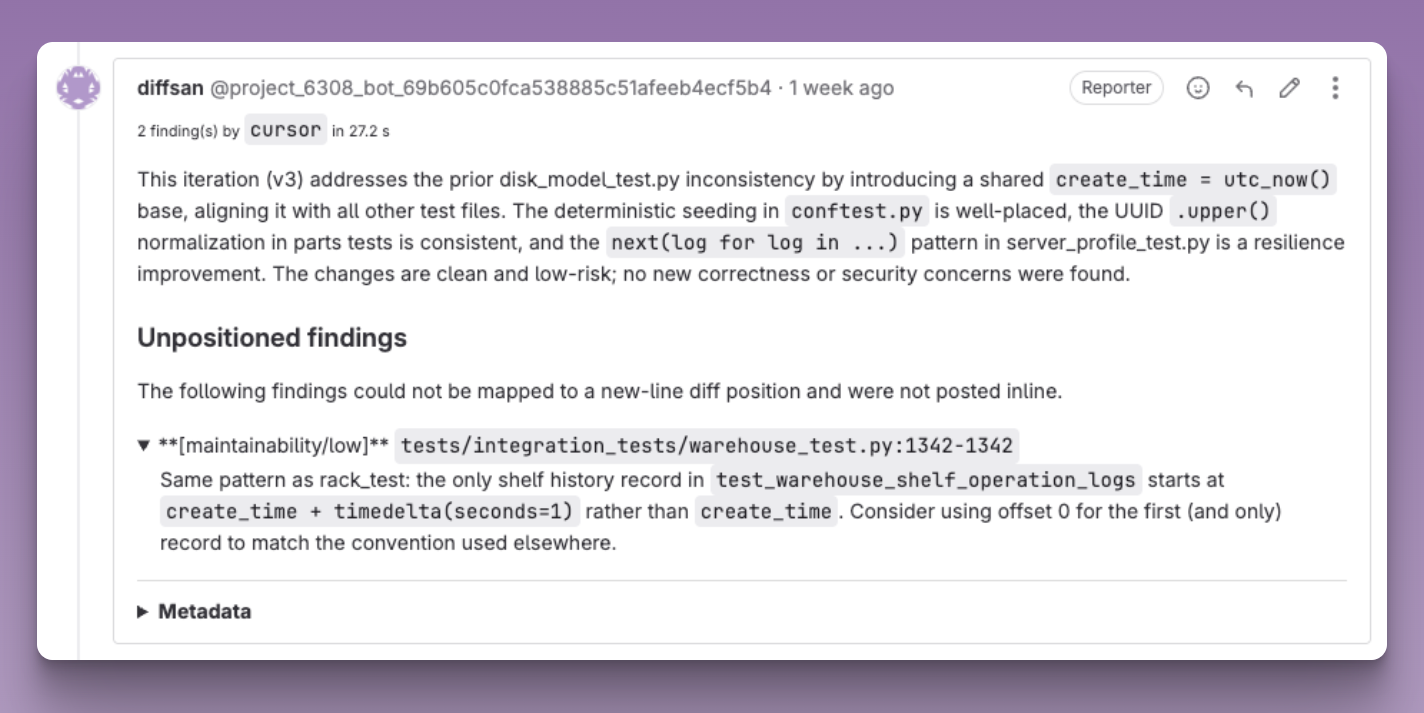
Task: Click the diffsan bot avatar
Action: 78,88
